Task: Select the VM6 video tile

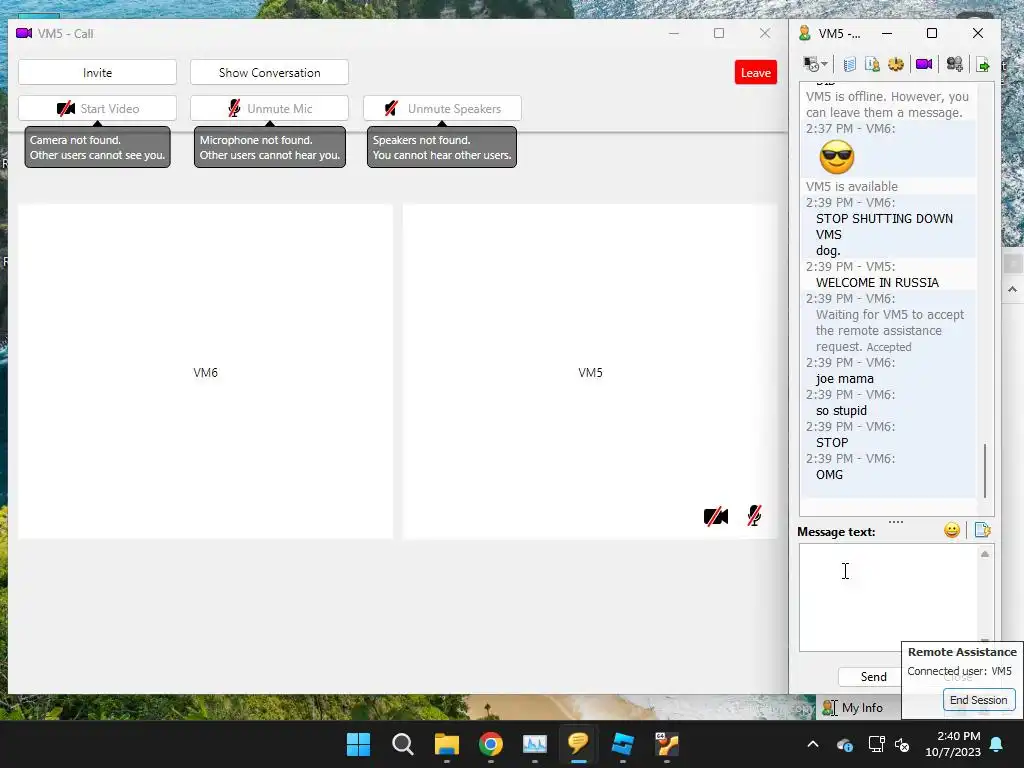Action: coord(206,372)
